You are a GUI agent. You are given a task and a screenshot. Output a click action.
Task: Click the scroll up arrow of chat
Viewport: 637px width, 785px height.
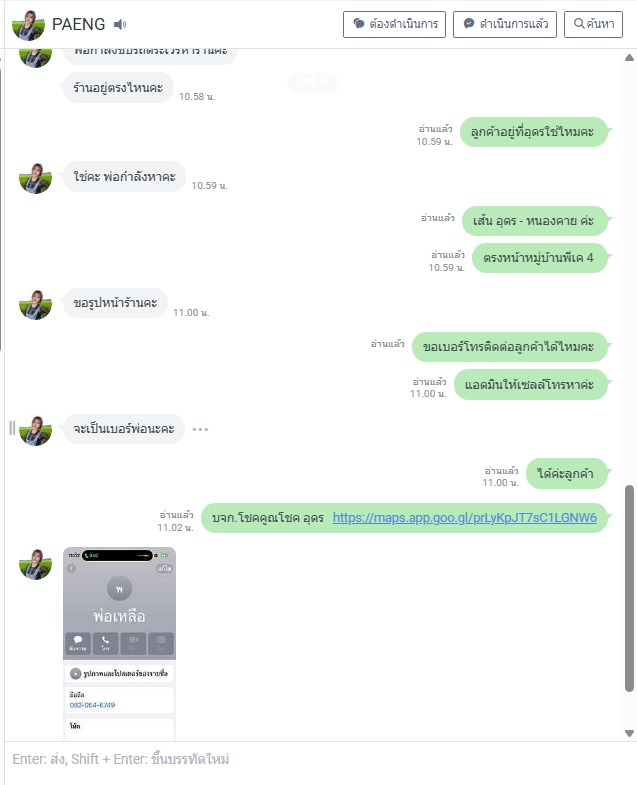point(629,58)
